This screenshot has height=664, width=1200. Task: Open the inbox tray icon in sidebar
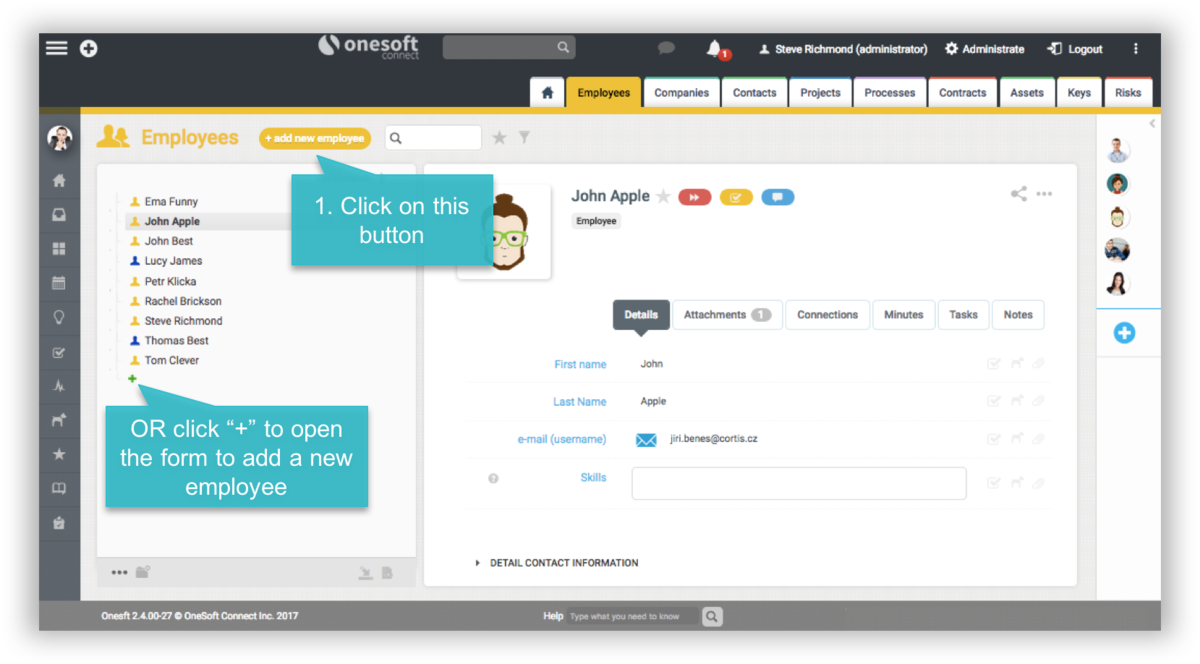tap(59, 215)
